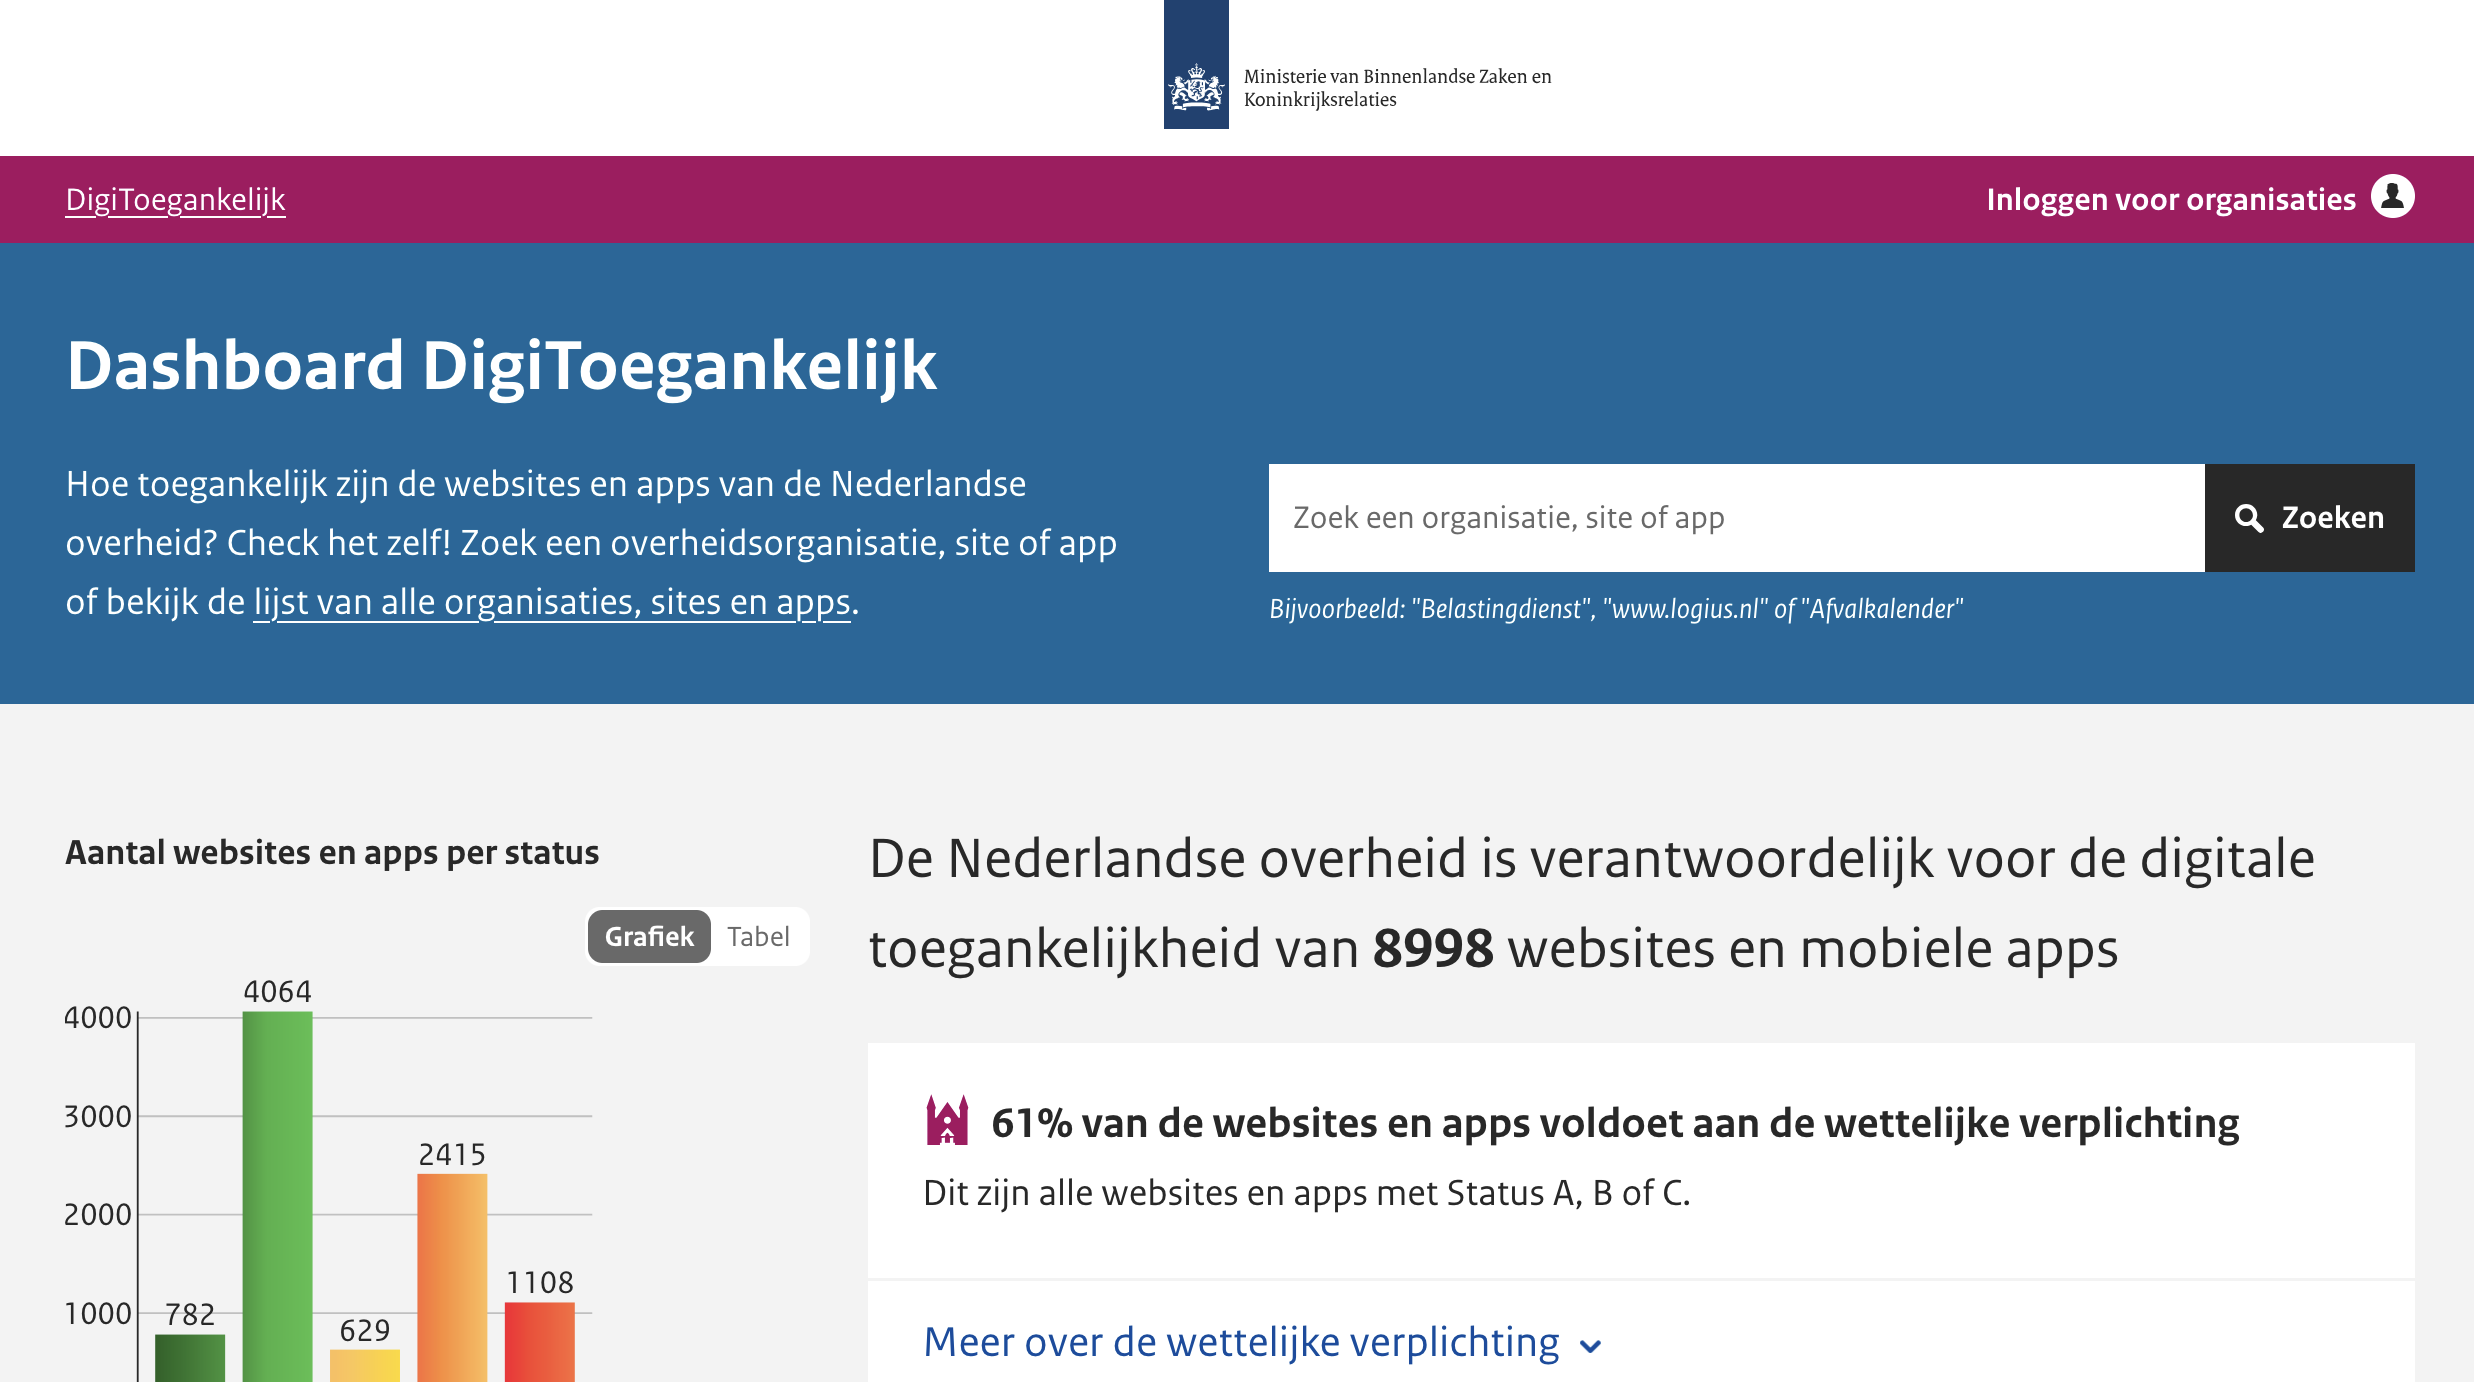Viewport: 2474px width, 1382px height.
Task: Click the bold 8998 statistic text
Action: 1433,950
